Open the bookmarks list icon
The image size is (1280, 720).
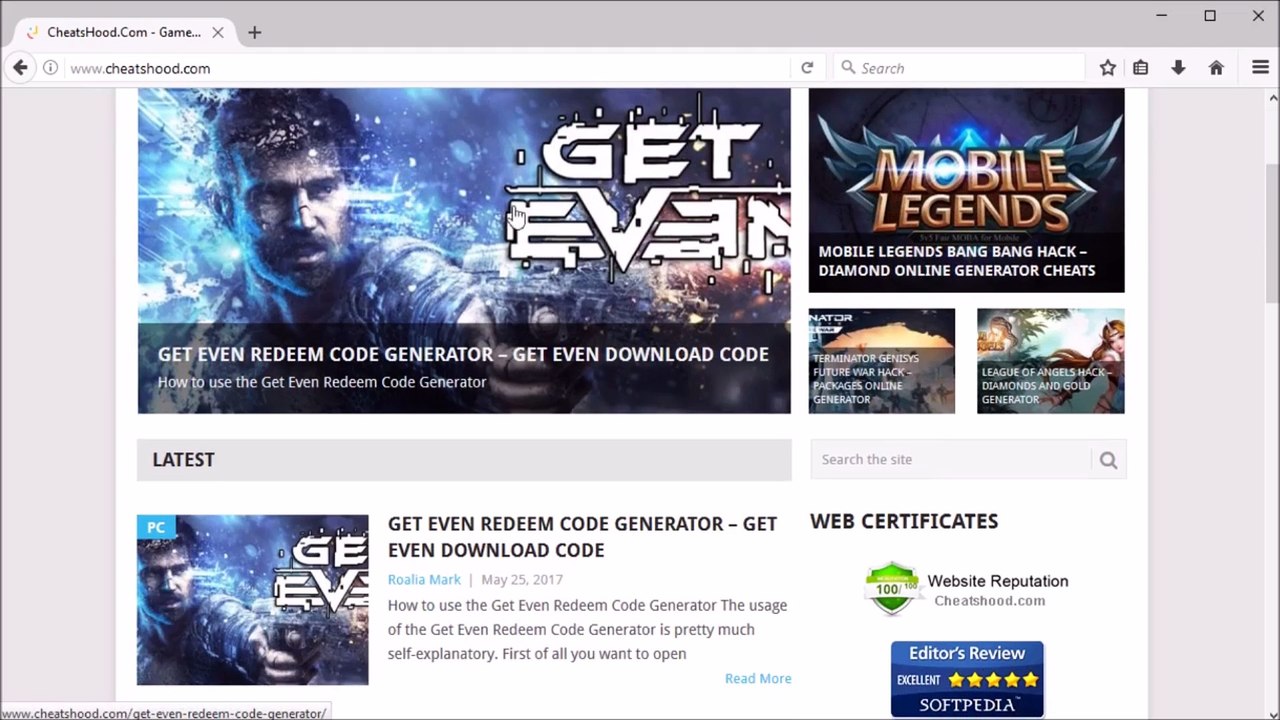pyautogui.click(x=1140, y=68)
